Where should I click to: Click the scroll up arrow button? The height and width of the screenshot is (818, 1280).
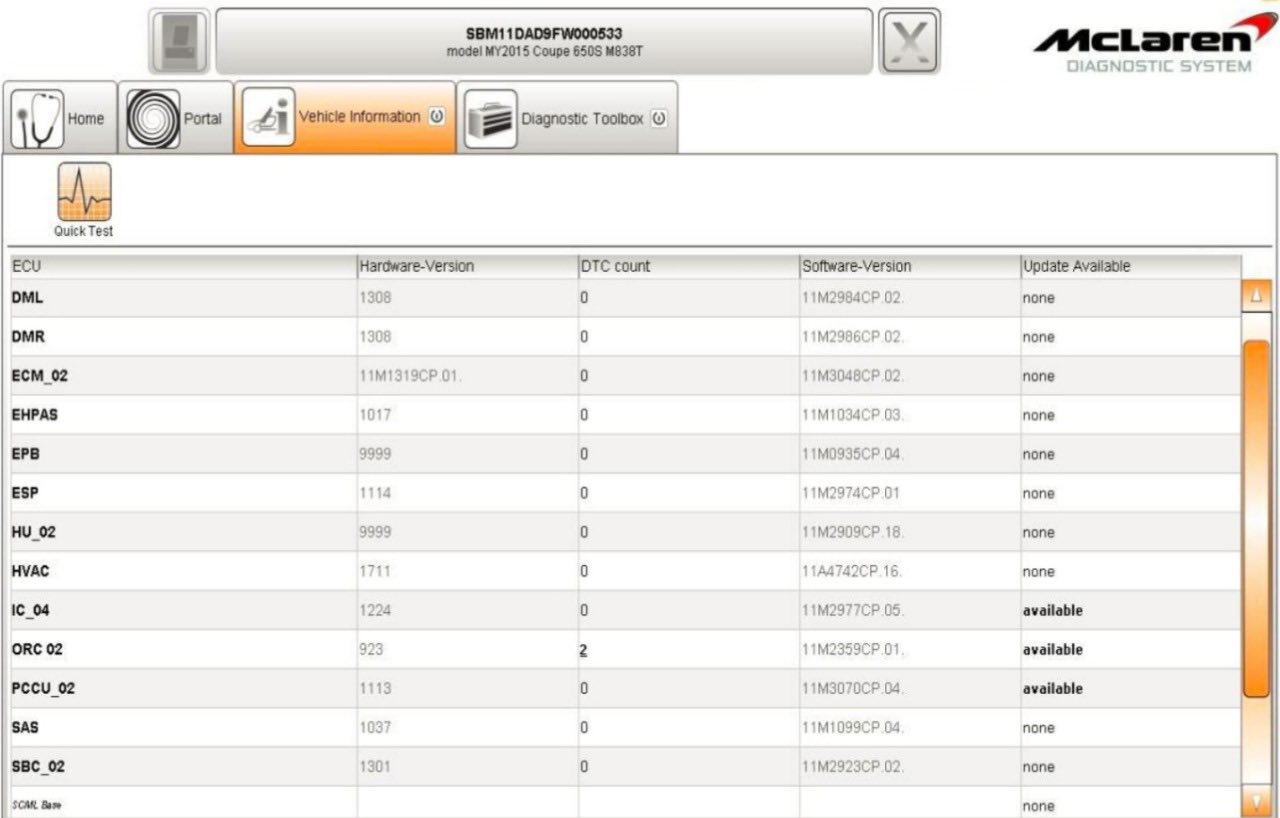(1256, 297)
